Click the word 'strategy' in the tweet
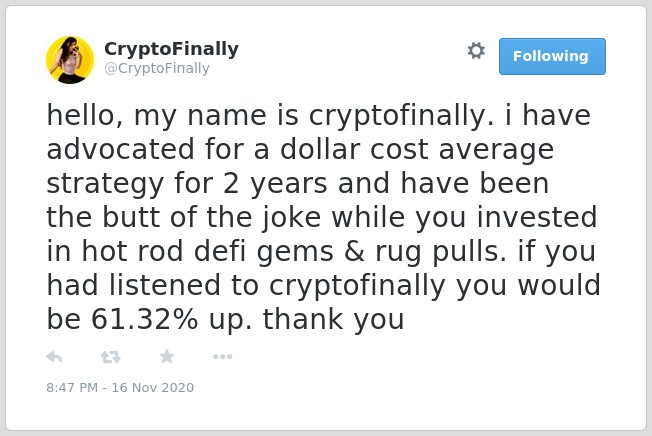The width and height of the screenshot is (652, 436). click(105, 184)
